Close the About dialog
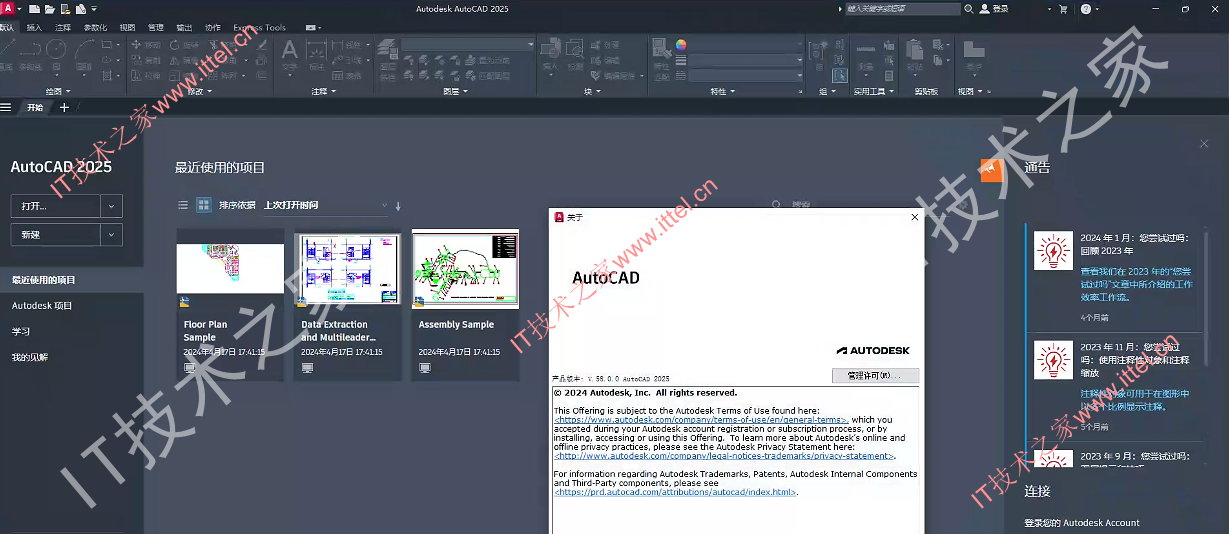This screenshot has width=1229, height=534. click(x=914, y=216)
